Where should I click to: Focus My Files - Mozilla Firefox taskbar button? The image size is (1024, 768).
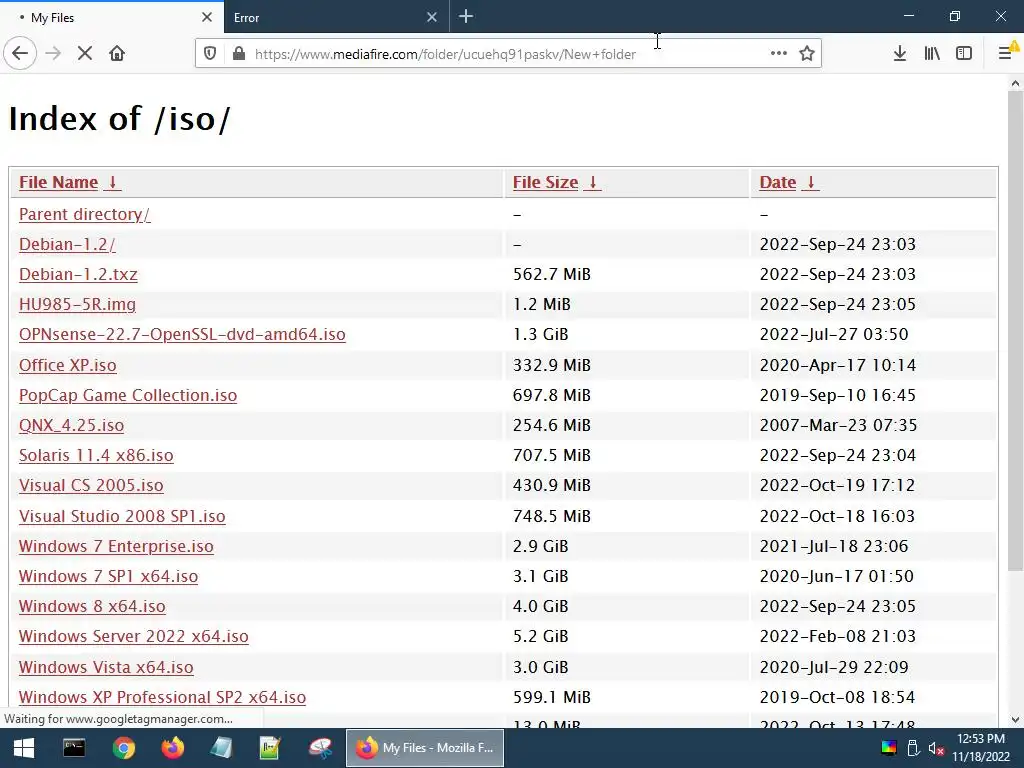tap(424, 748)
